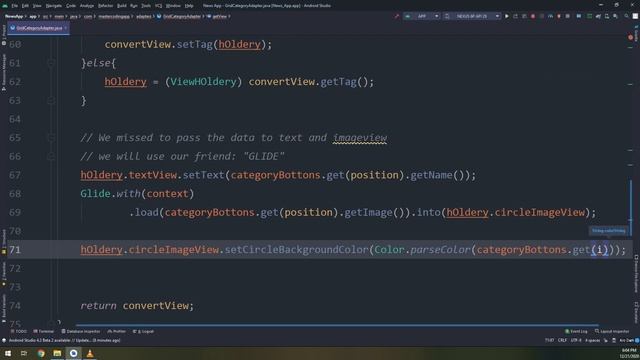The image size is (640, 360).
Task: Click the Arc Dark theme indicator
Action: tap(627, 340)
